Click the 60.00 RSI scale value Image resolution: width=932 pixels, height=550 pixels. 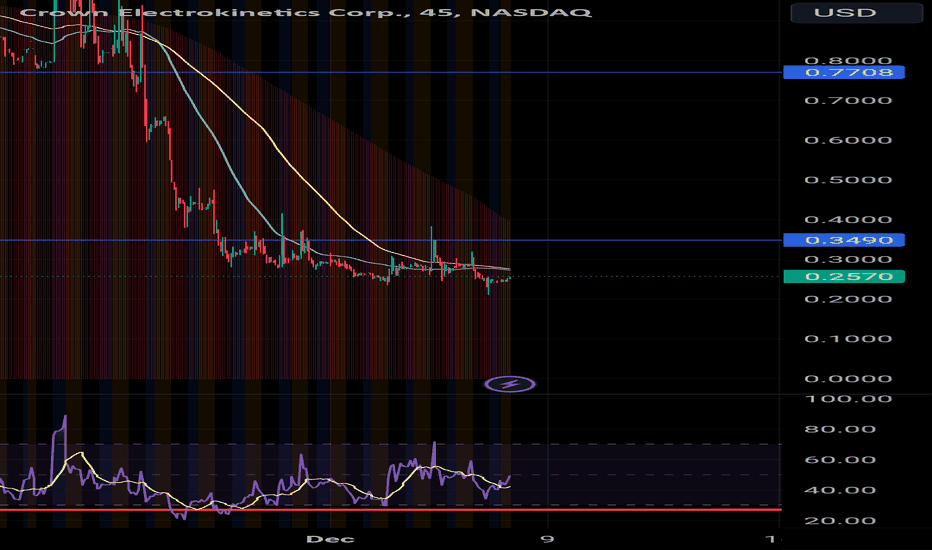pos(840,460)
